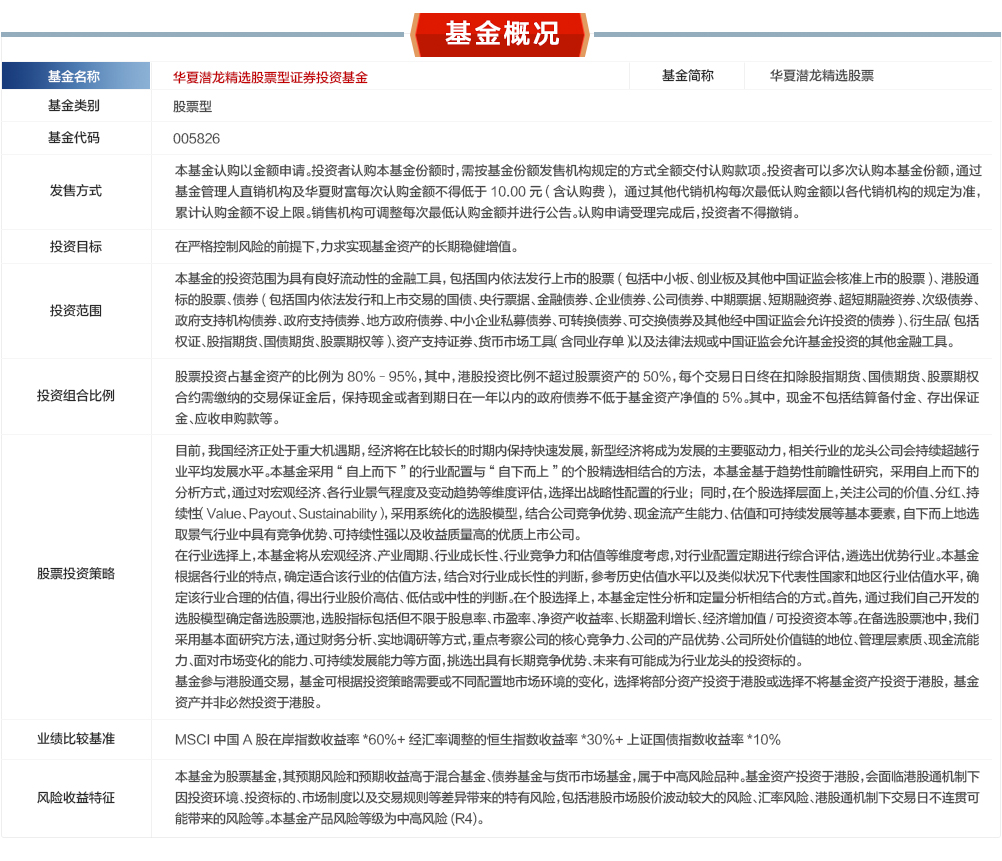Select the 股票型 fund type value
Viewport: 1002px width, 861px height.
192,106
